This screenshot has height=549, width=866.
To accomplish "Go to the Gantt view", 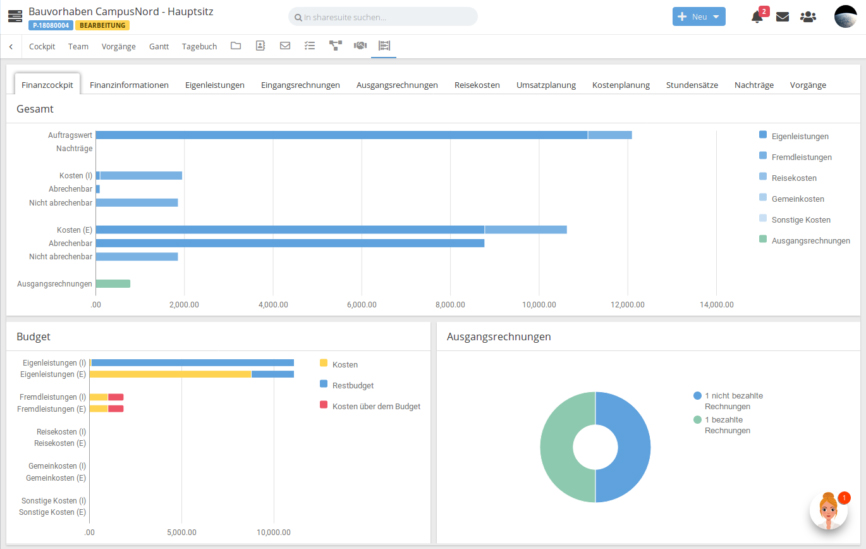I will pos(159,46).
